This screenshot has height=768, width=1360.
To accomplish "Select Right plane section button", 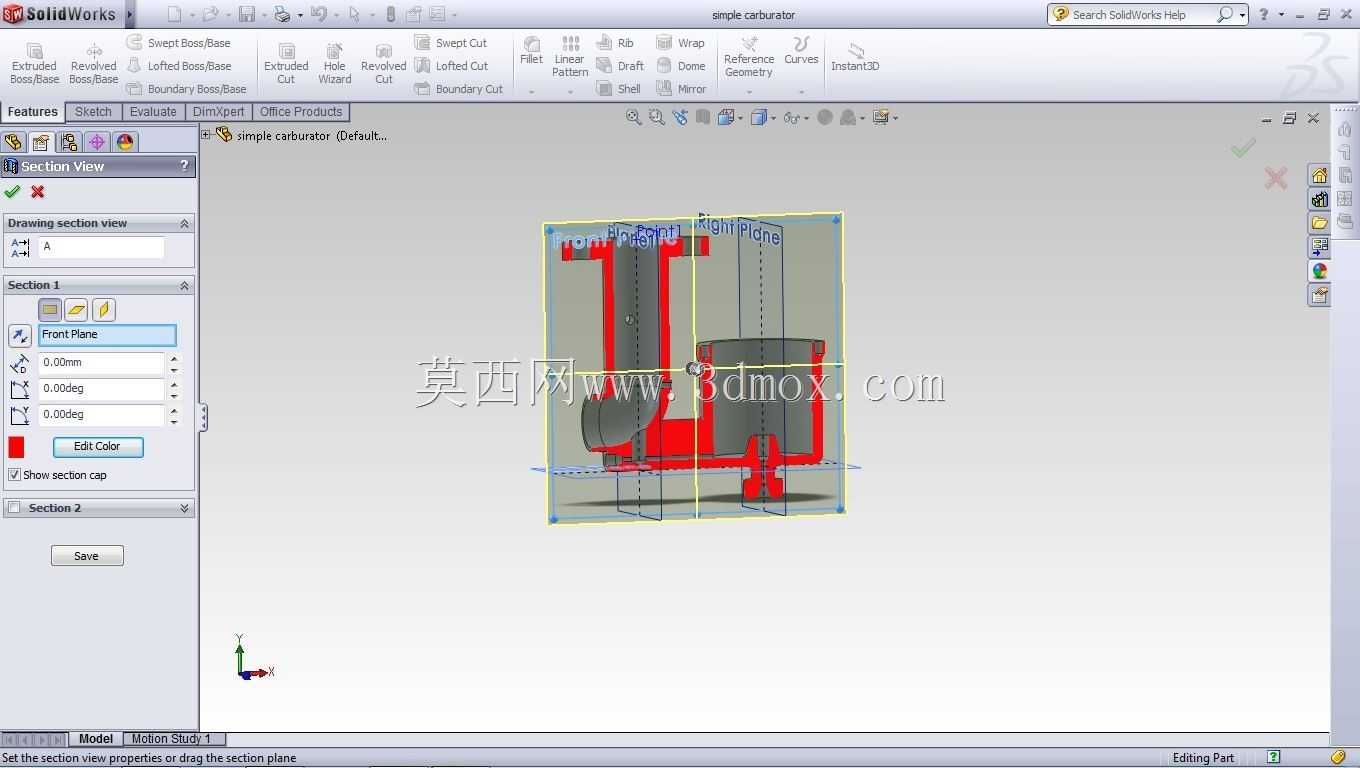I will point(104,310).
